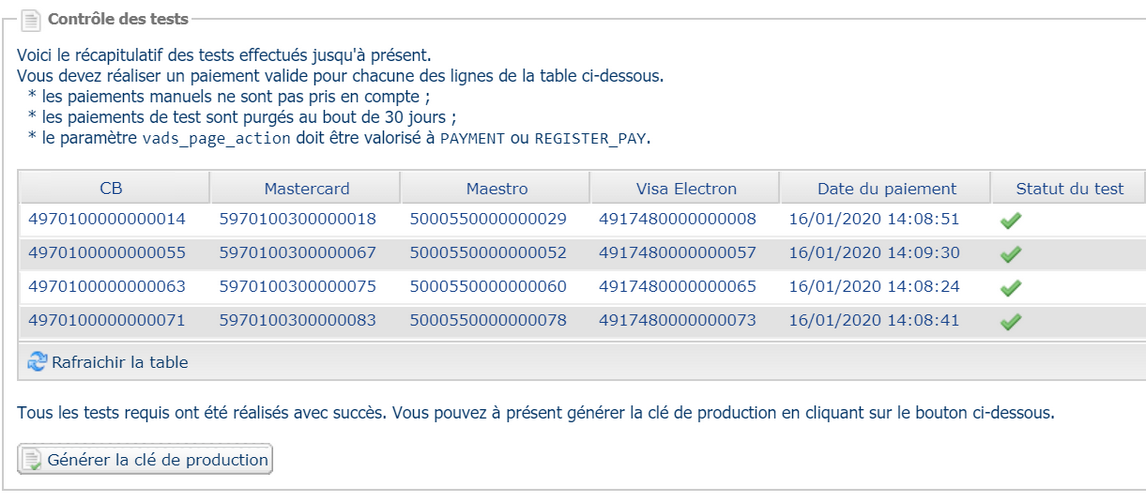Click the Rafraichir la table link

tap(119, 362)
